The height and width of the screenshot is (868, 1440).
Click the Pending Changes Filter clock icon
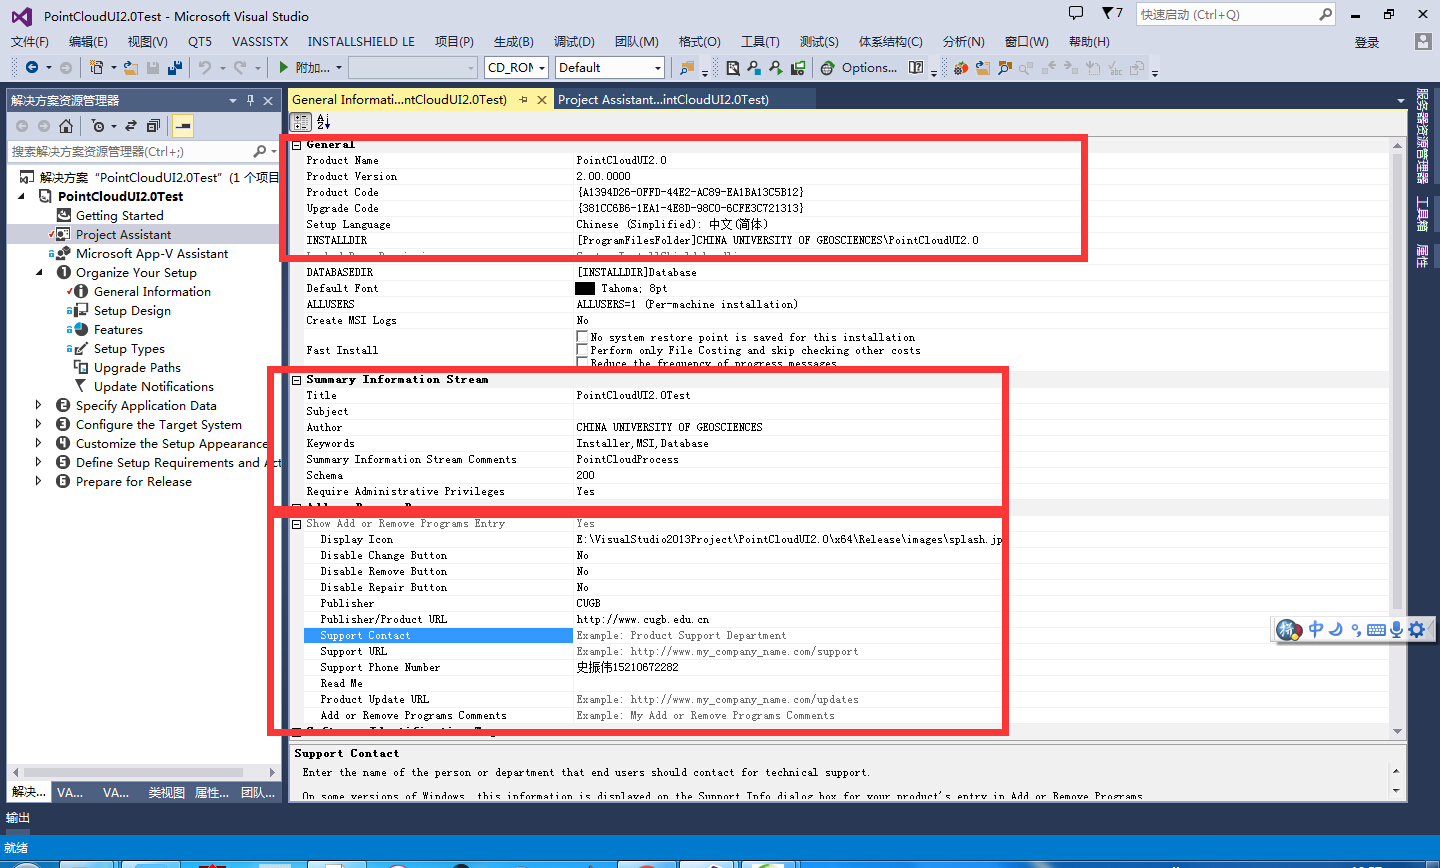click(x=98, y=126)
